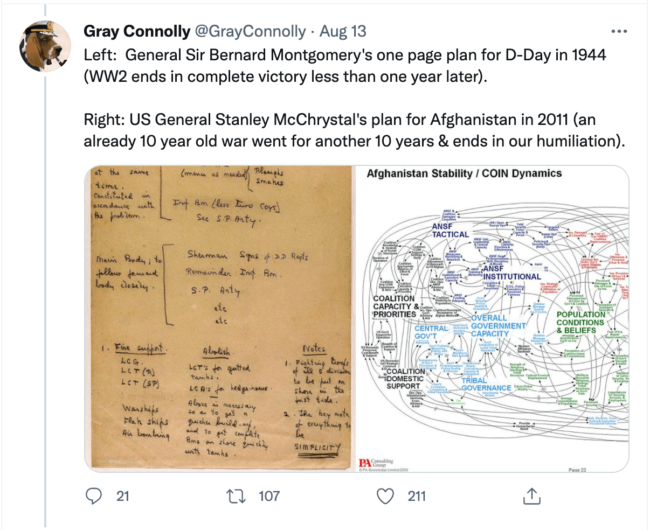Click Gray Connolly's profile avatar
The image size is (650, 530).
[45, 48]
